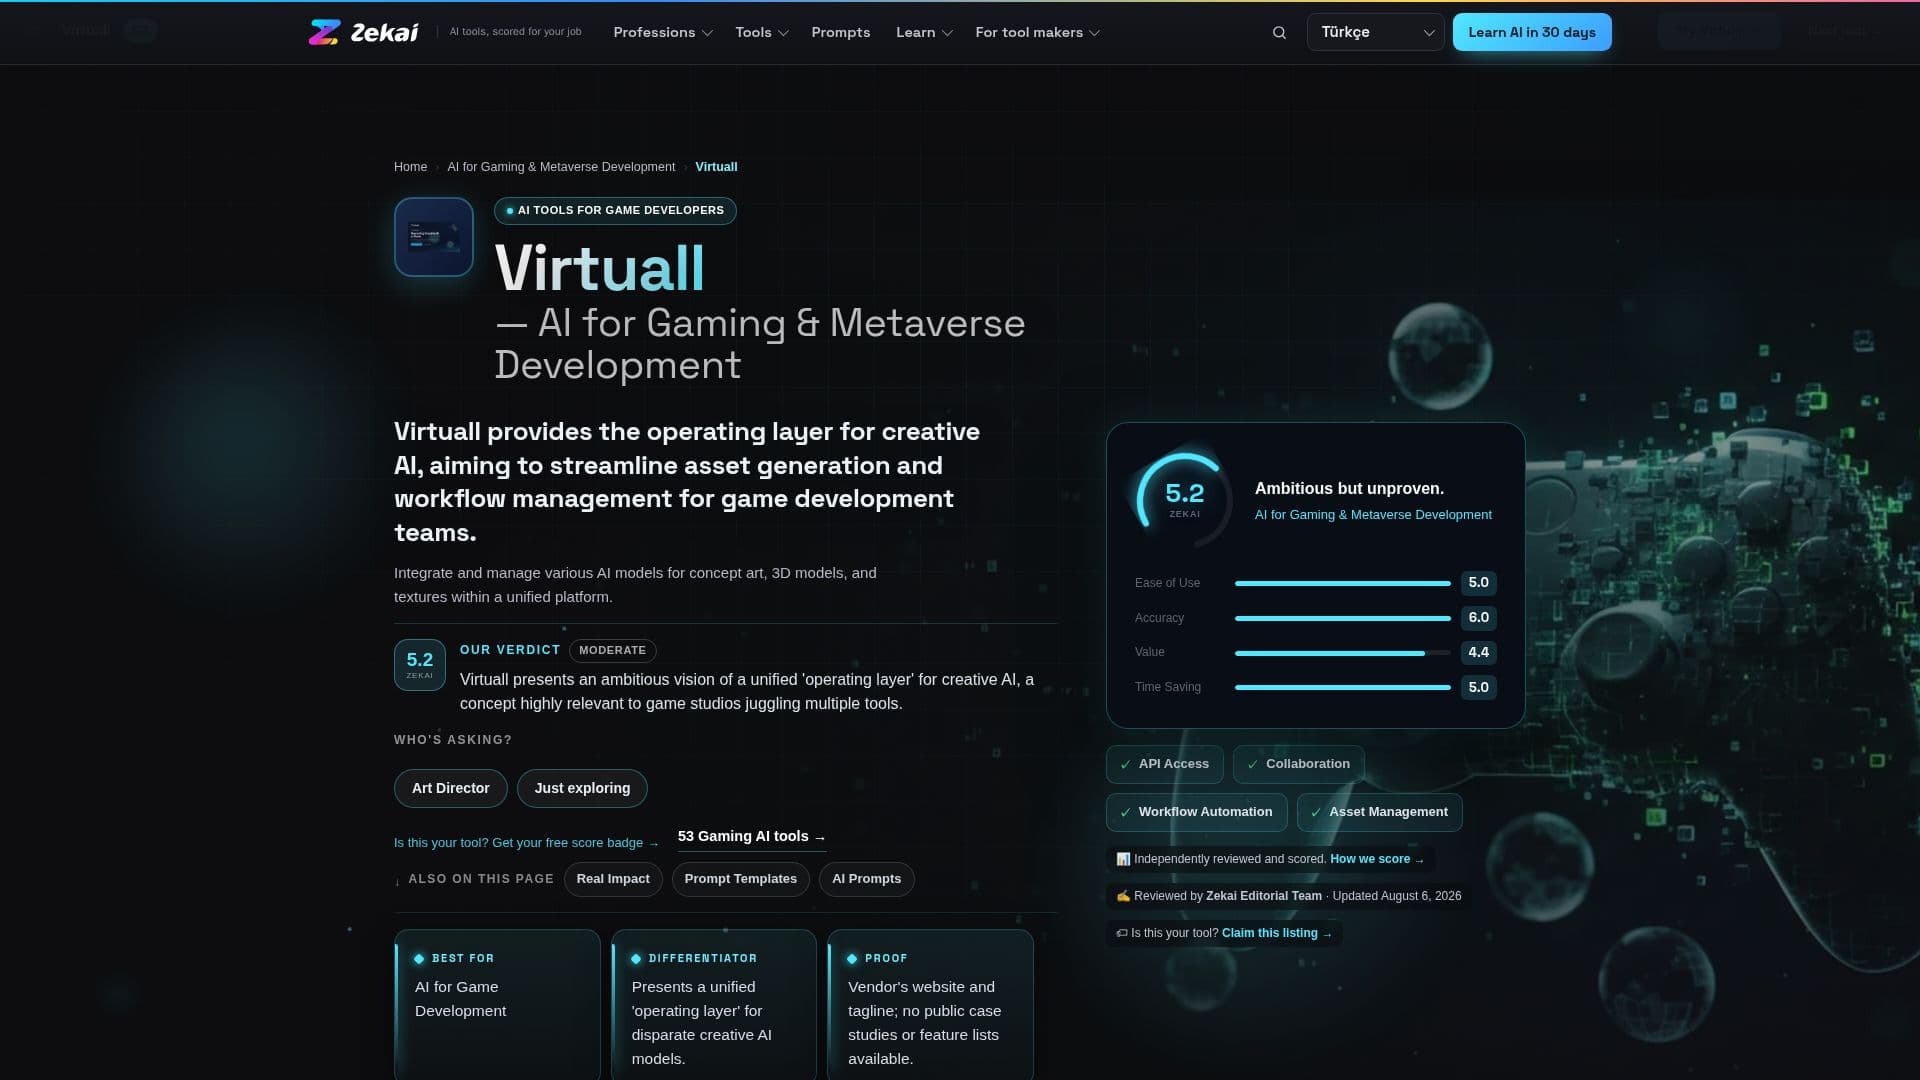Open Claim this listing link

(x=1276, y=933)
